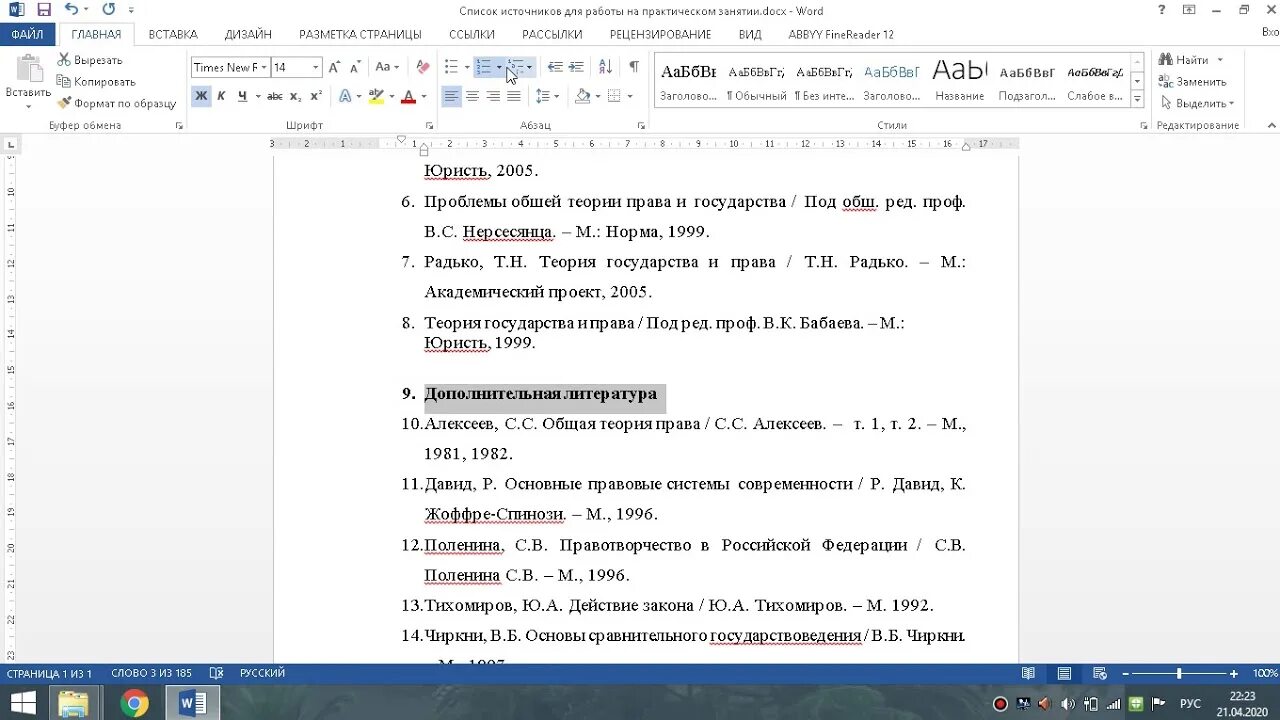Toggle bold Ж formatting
This screenshot has width=1280, height=720.
tap(201, 96)
